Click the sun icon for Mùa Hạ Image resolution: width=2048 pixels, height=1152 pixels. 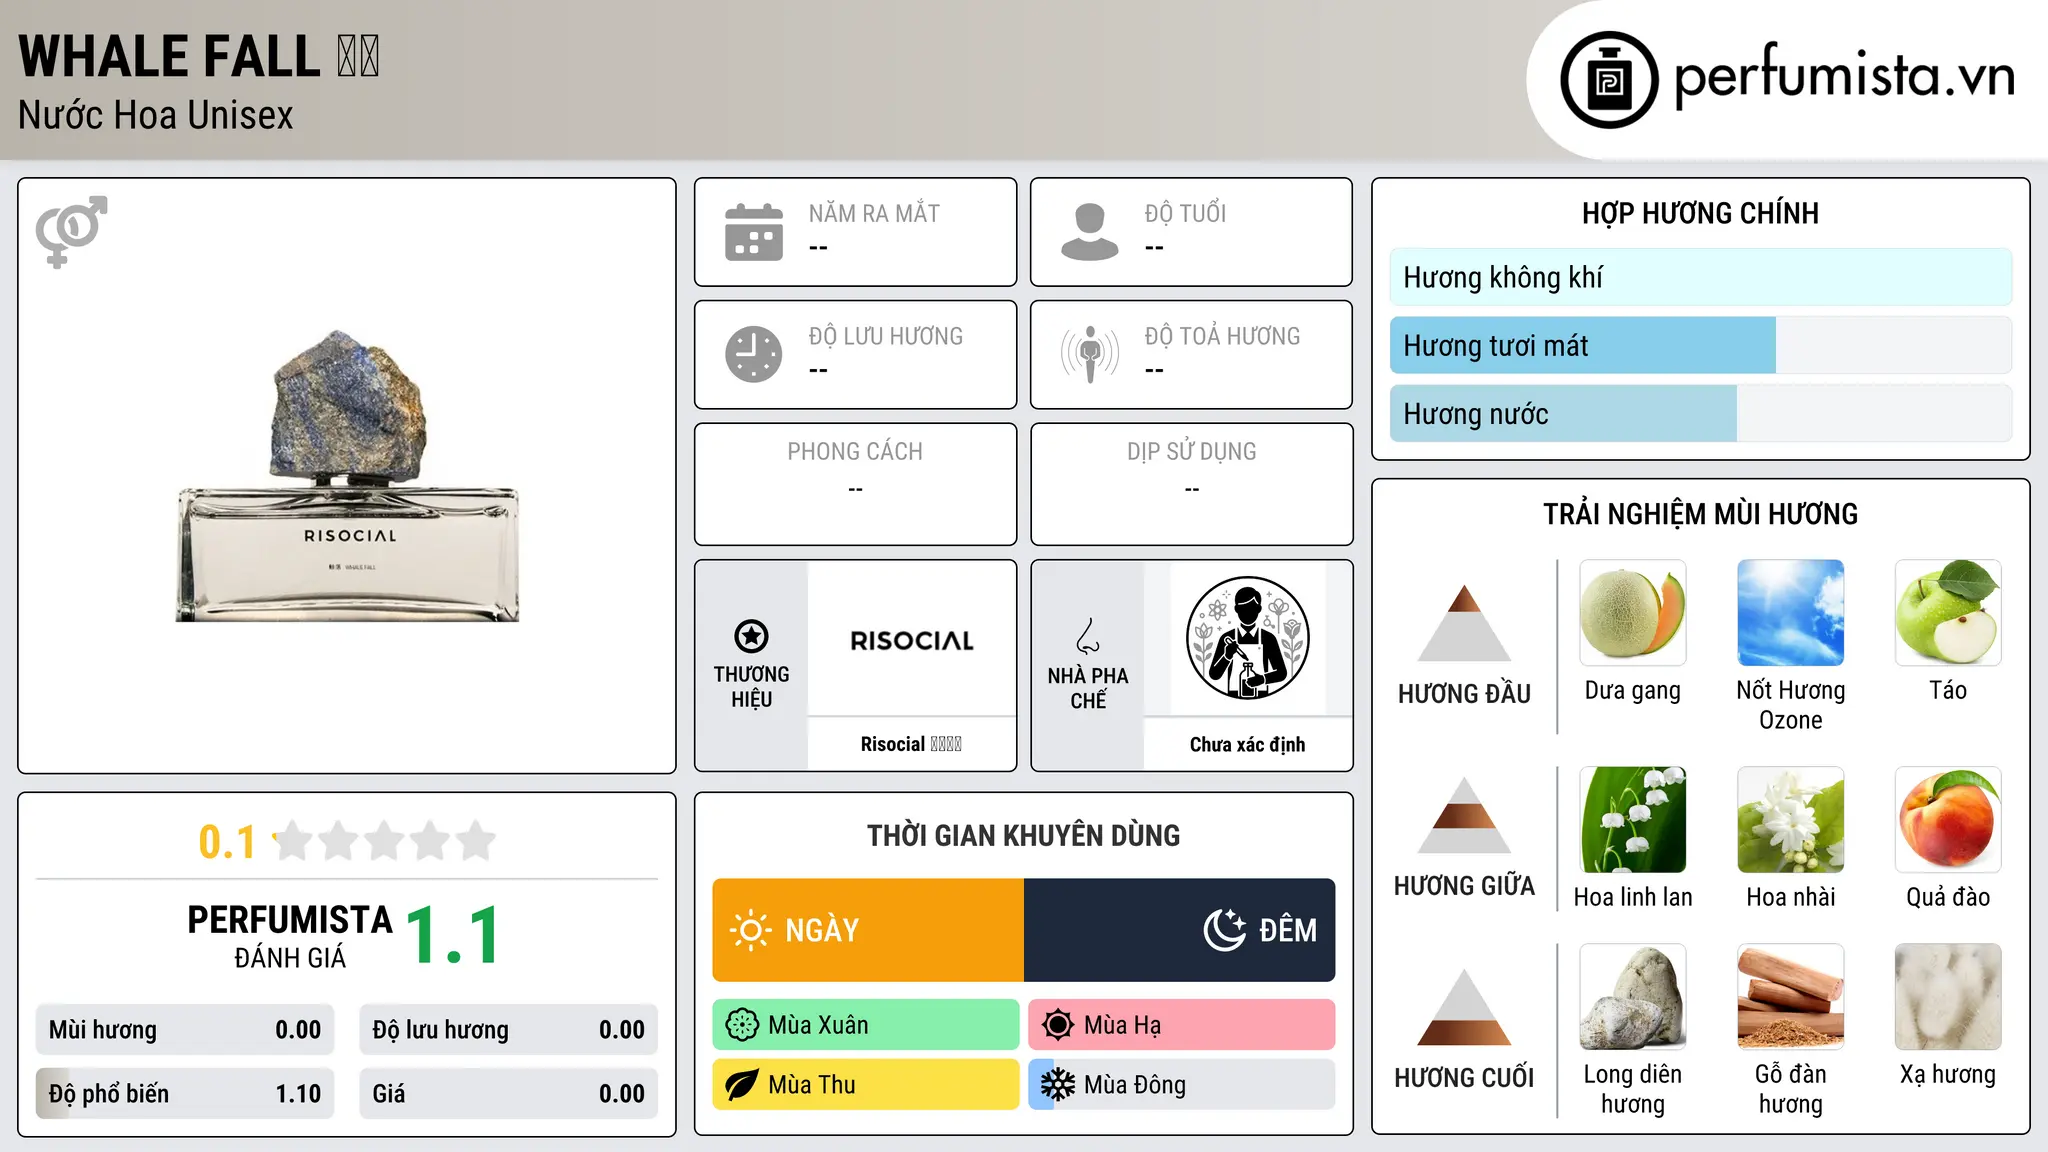point(1058,1025)
